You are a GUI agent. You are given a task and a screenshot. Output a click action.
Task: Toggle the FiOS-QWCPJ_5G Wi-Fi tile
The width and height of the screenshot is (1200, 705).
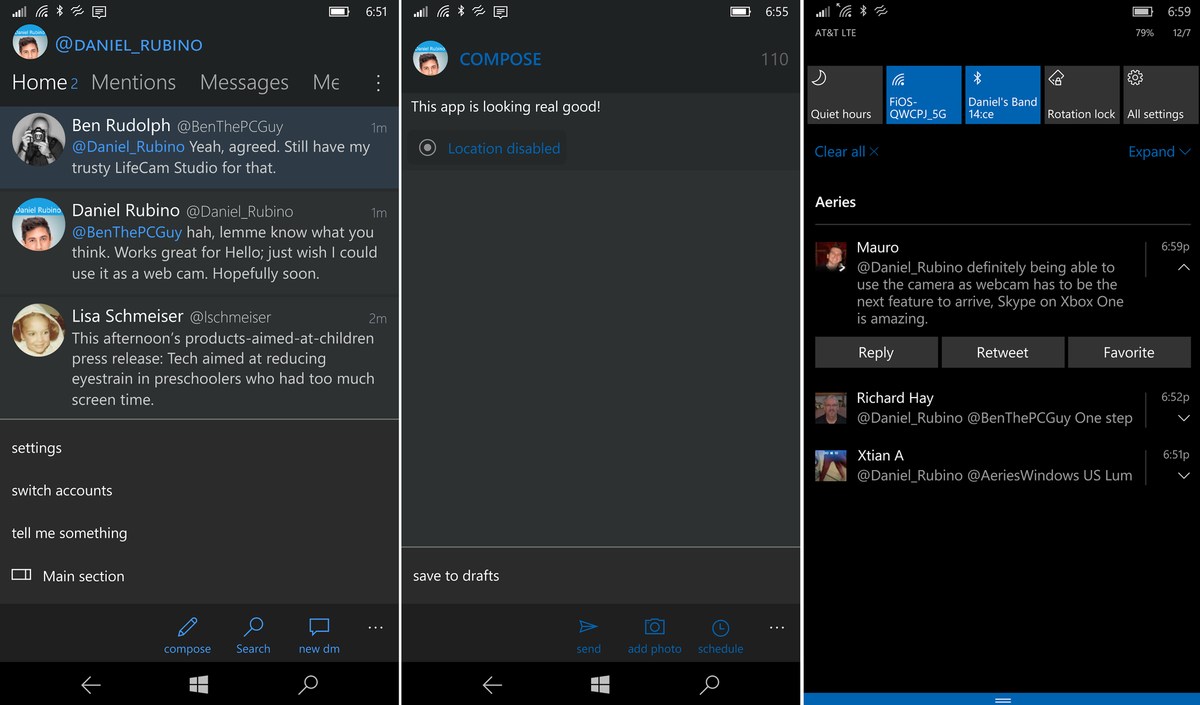[x=923, y=94]
